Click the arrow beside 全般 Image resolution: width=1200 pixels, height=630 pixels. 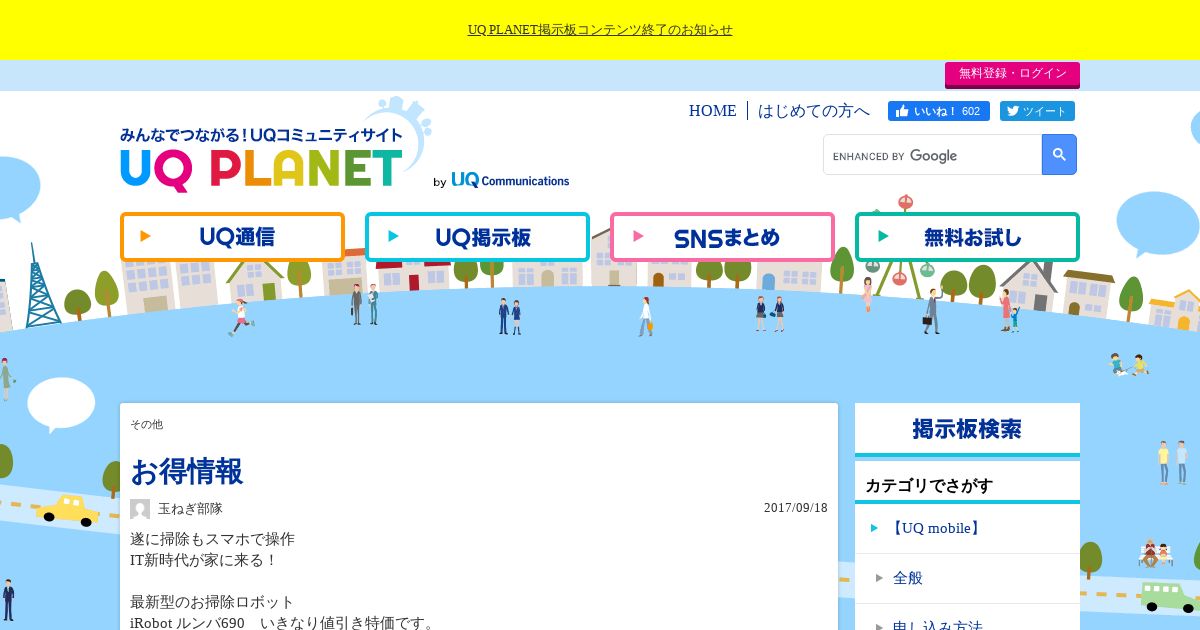879,578
